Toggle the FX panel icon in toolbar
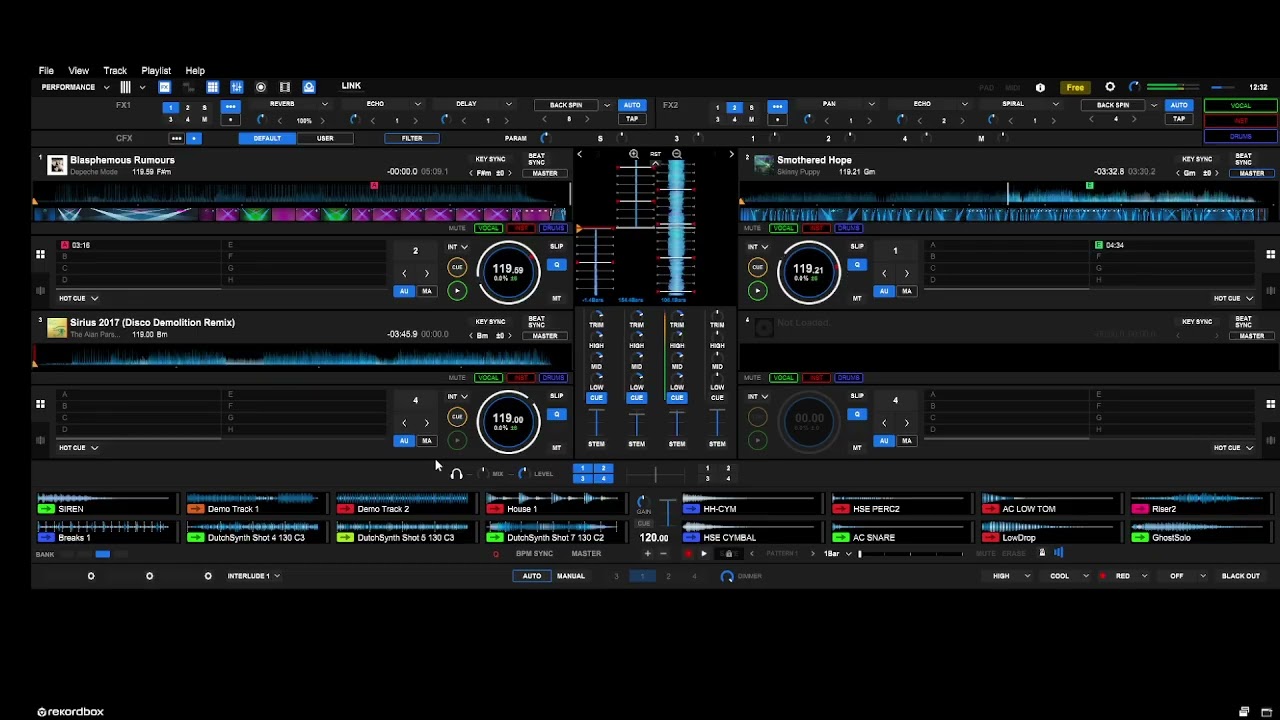The height and width of the screenshot is (720, 1280). coord(165,87)
